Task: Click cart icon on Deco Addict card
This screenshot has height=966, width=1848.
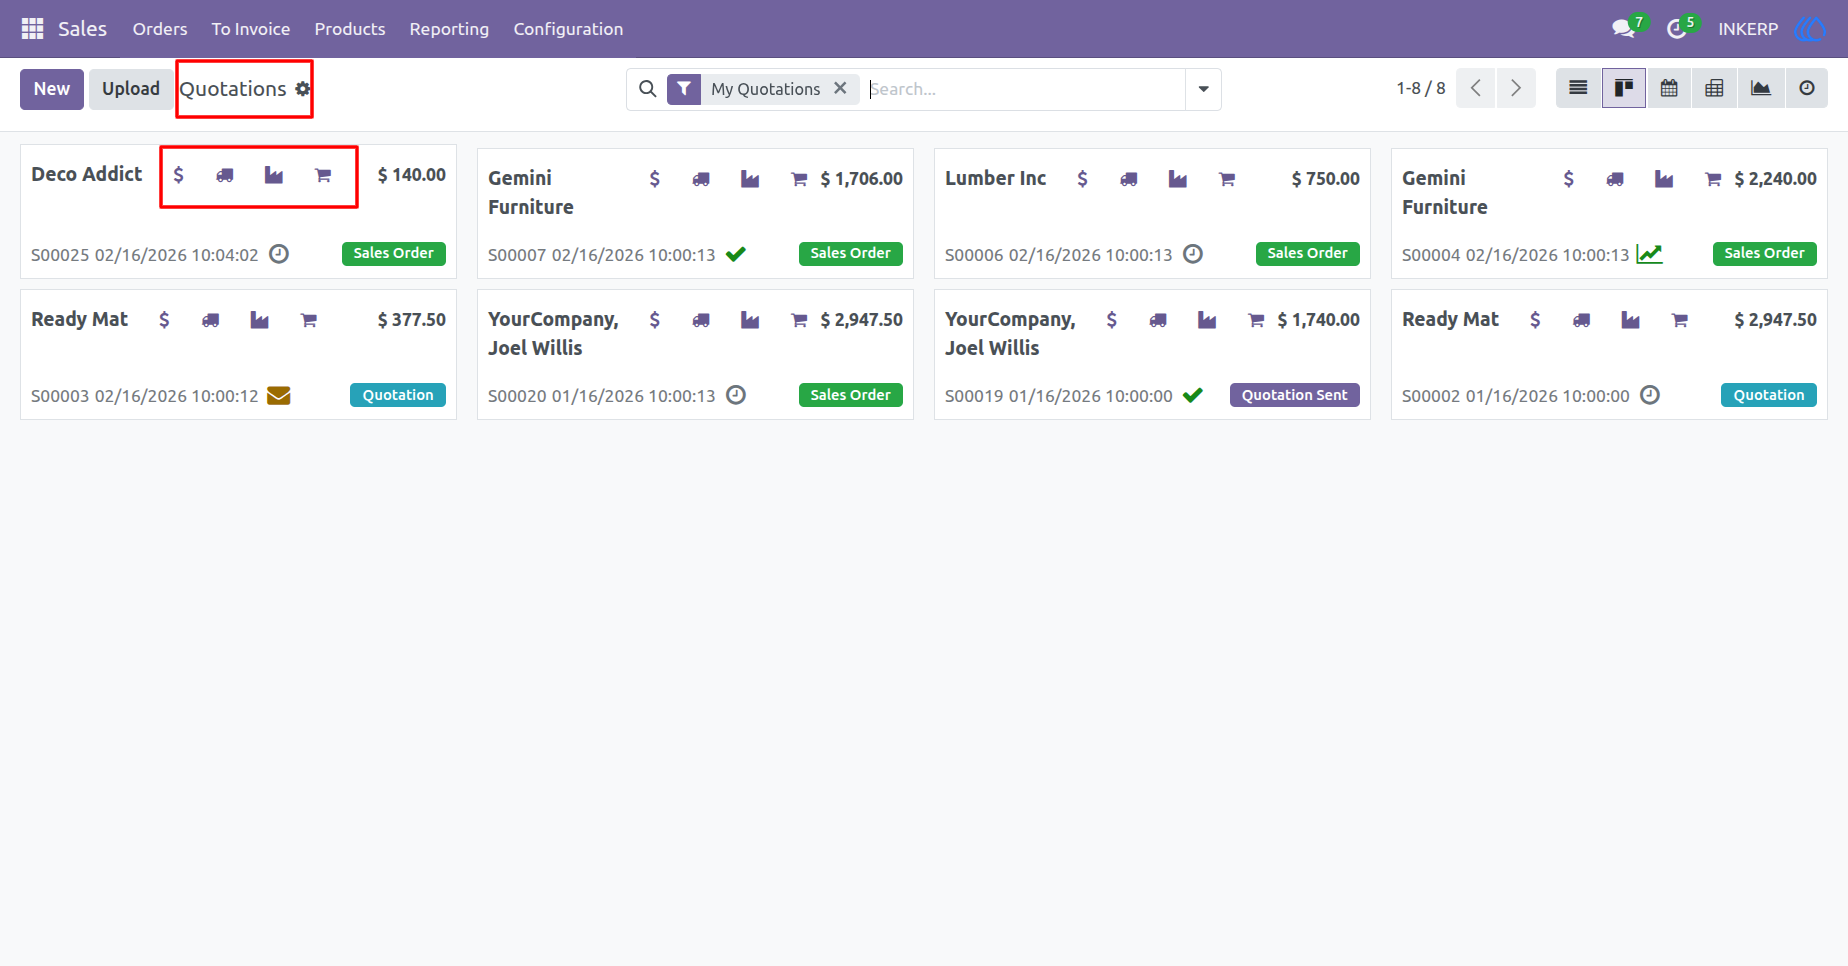Action: (x=323, y=175)
